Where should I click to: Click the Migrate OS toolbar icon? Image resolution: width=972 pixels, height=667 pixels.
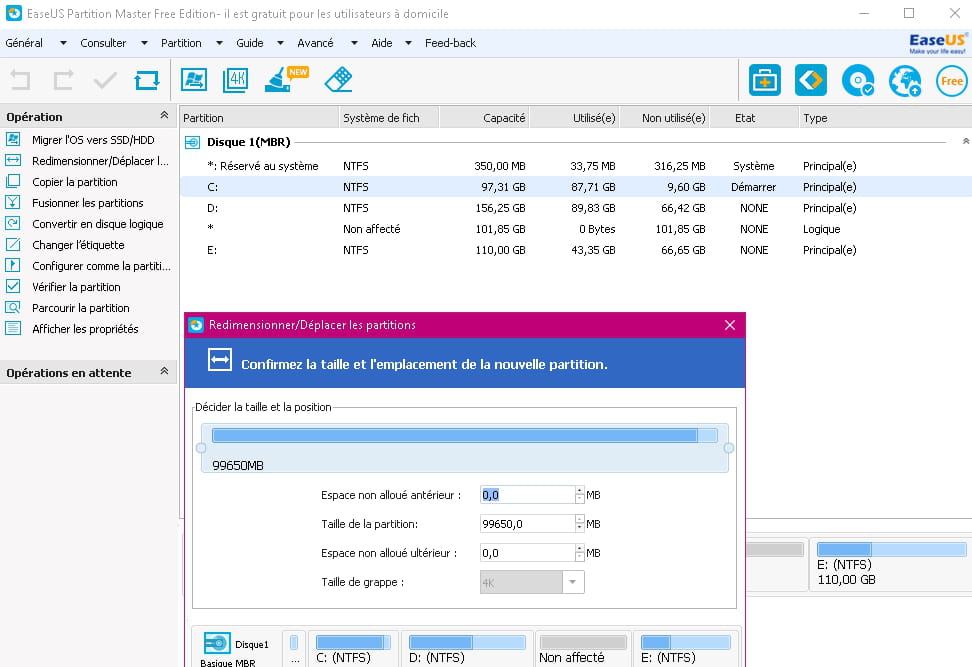[x=193, y=80]
